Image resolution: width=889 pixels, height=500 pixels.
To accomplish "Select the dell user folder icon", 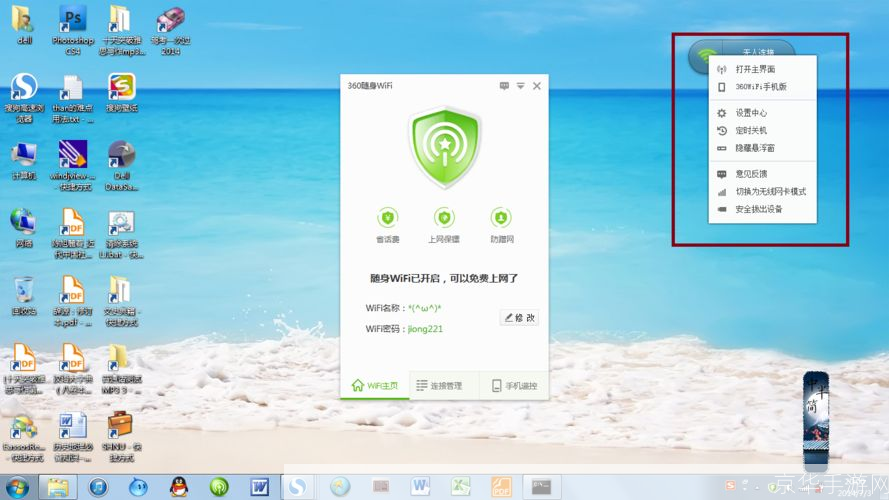I will coord(24,24).
